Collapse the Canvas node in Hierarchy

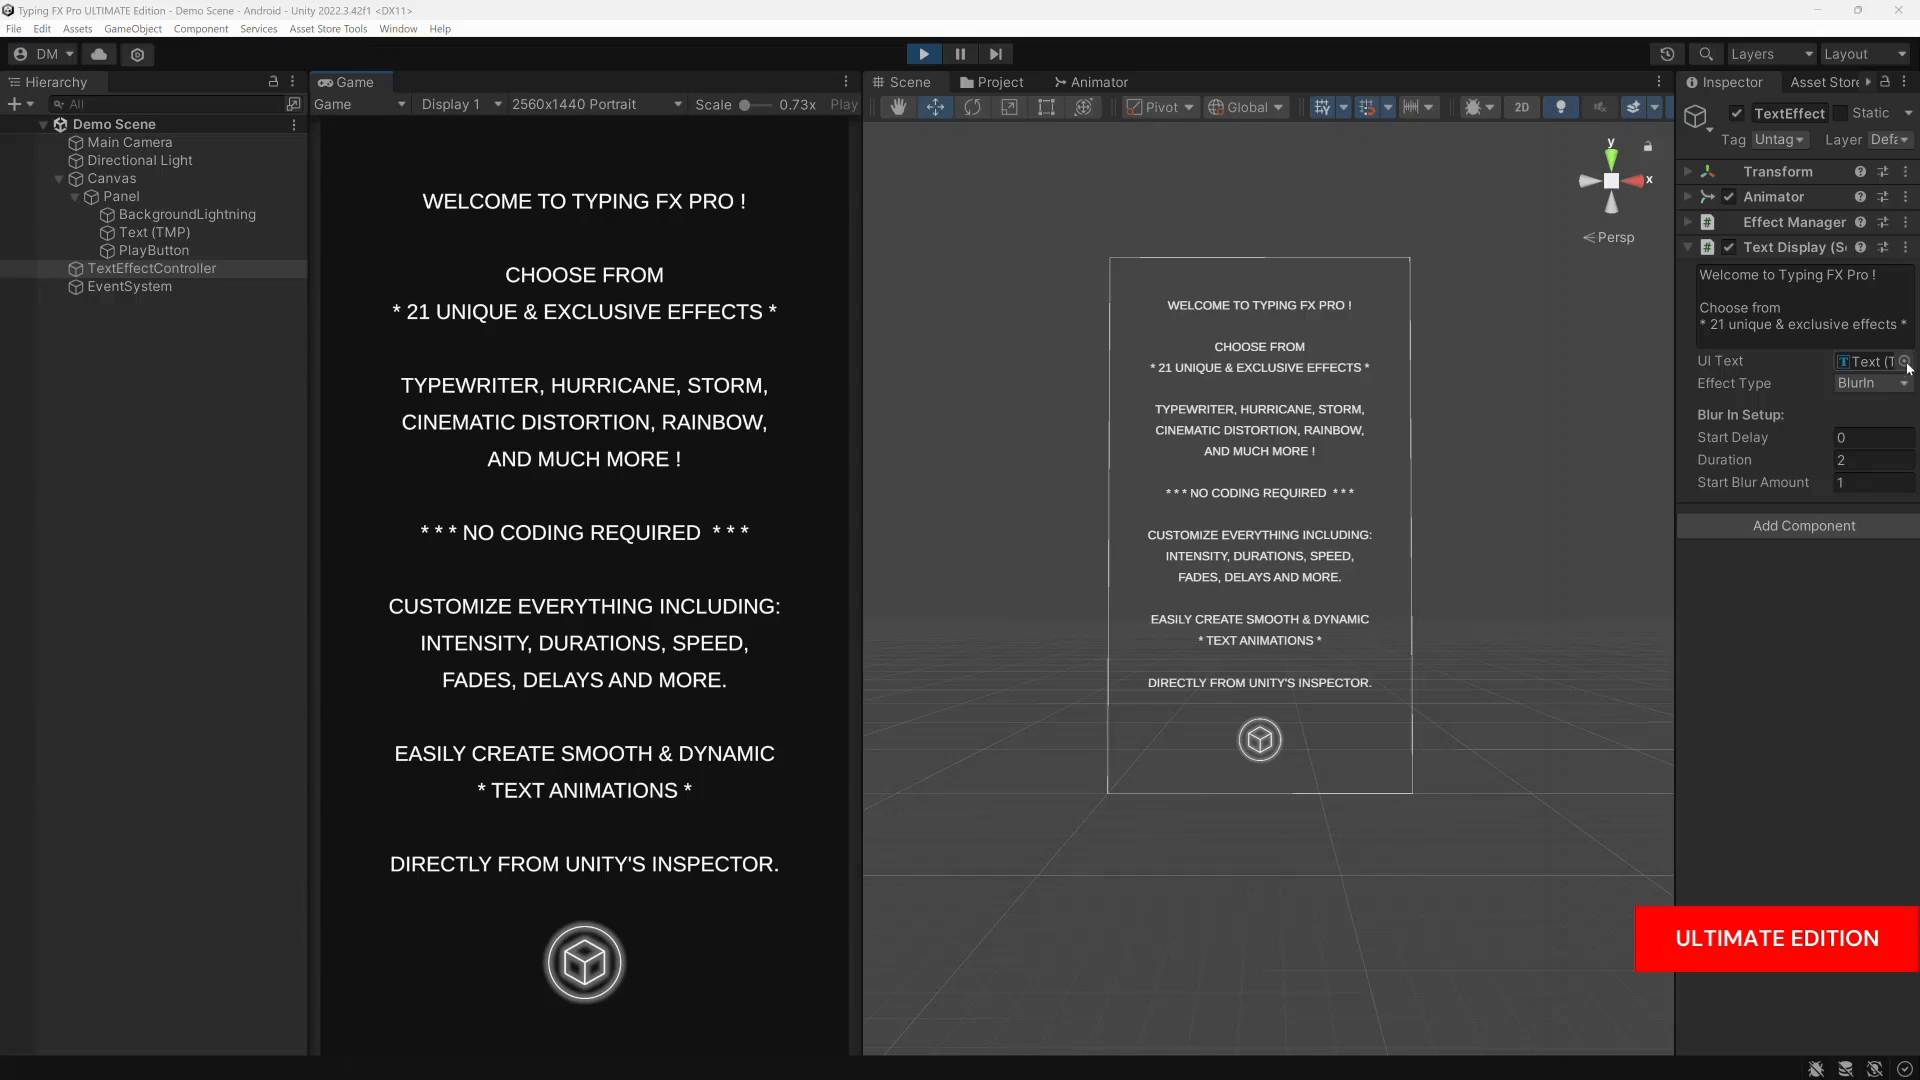(x=59, y=179)
